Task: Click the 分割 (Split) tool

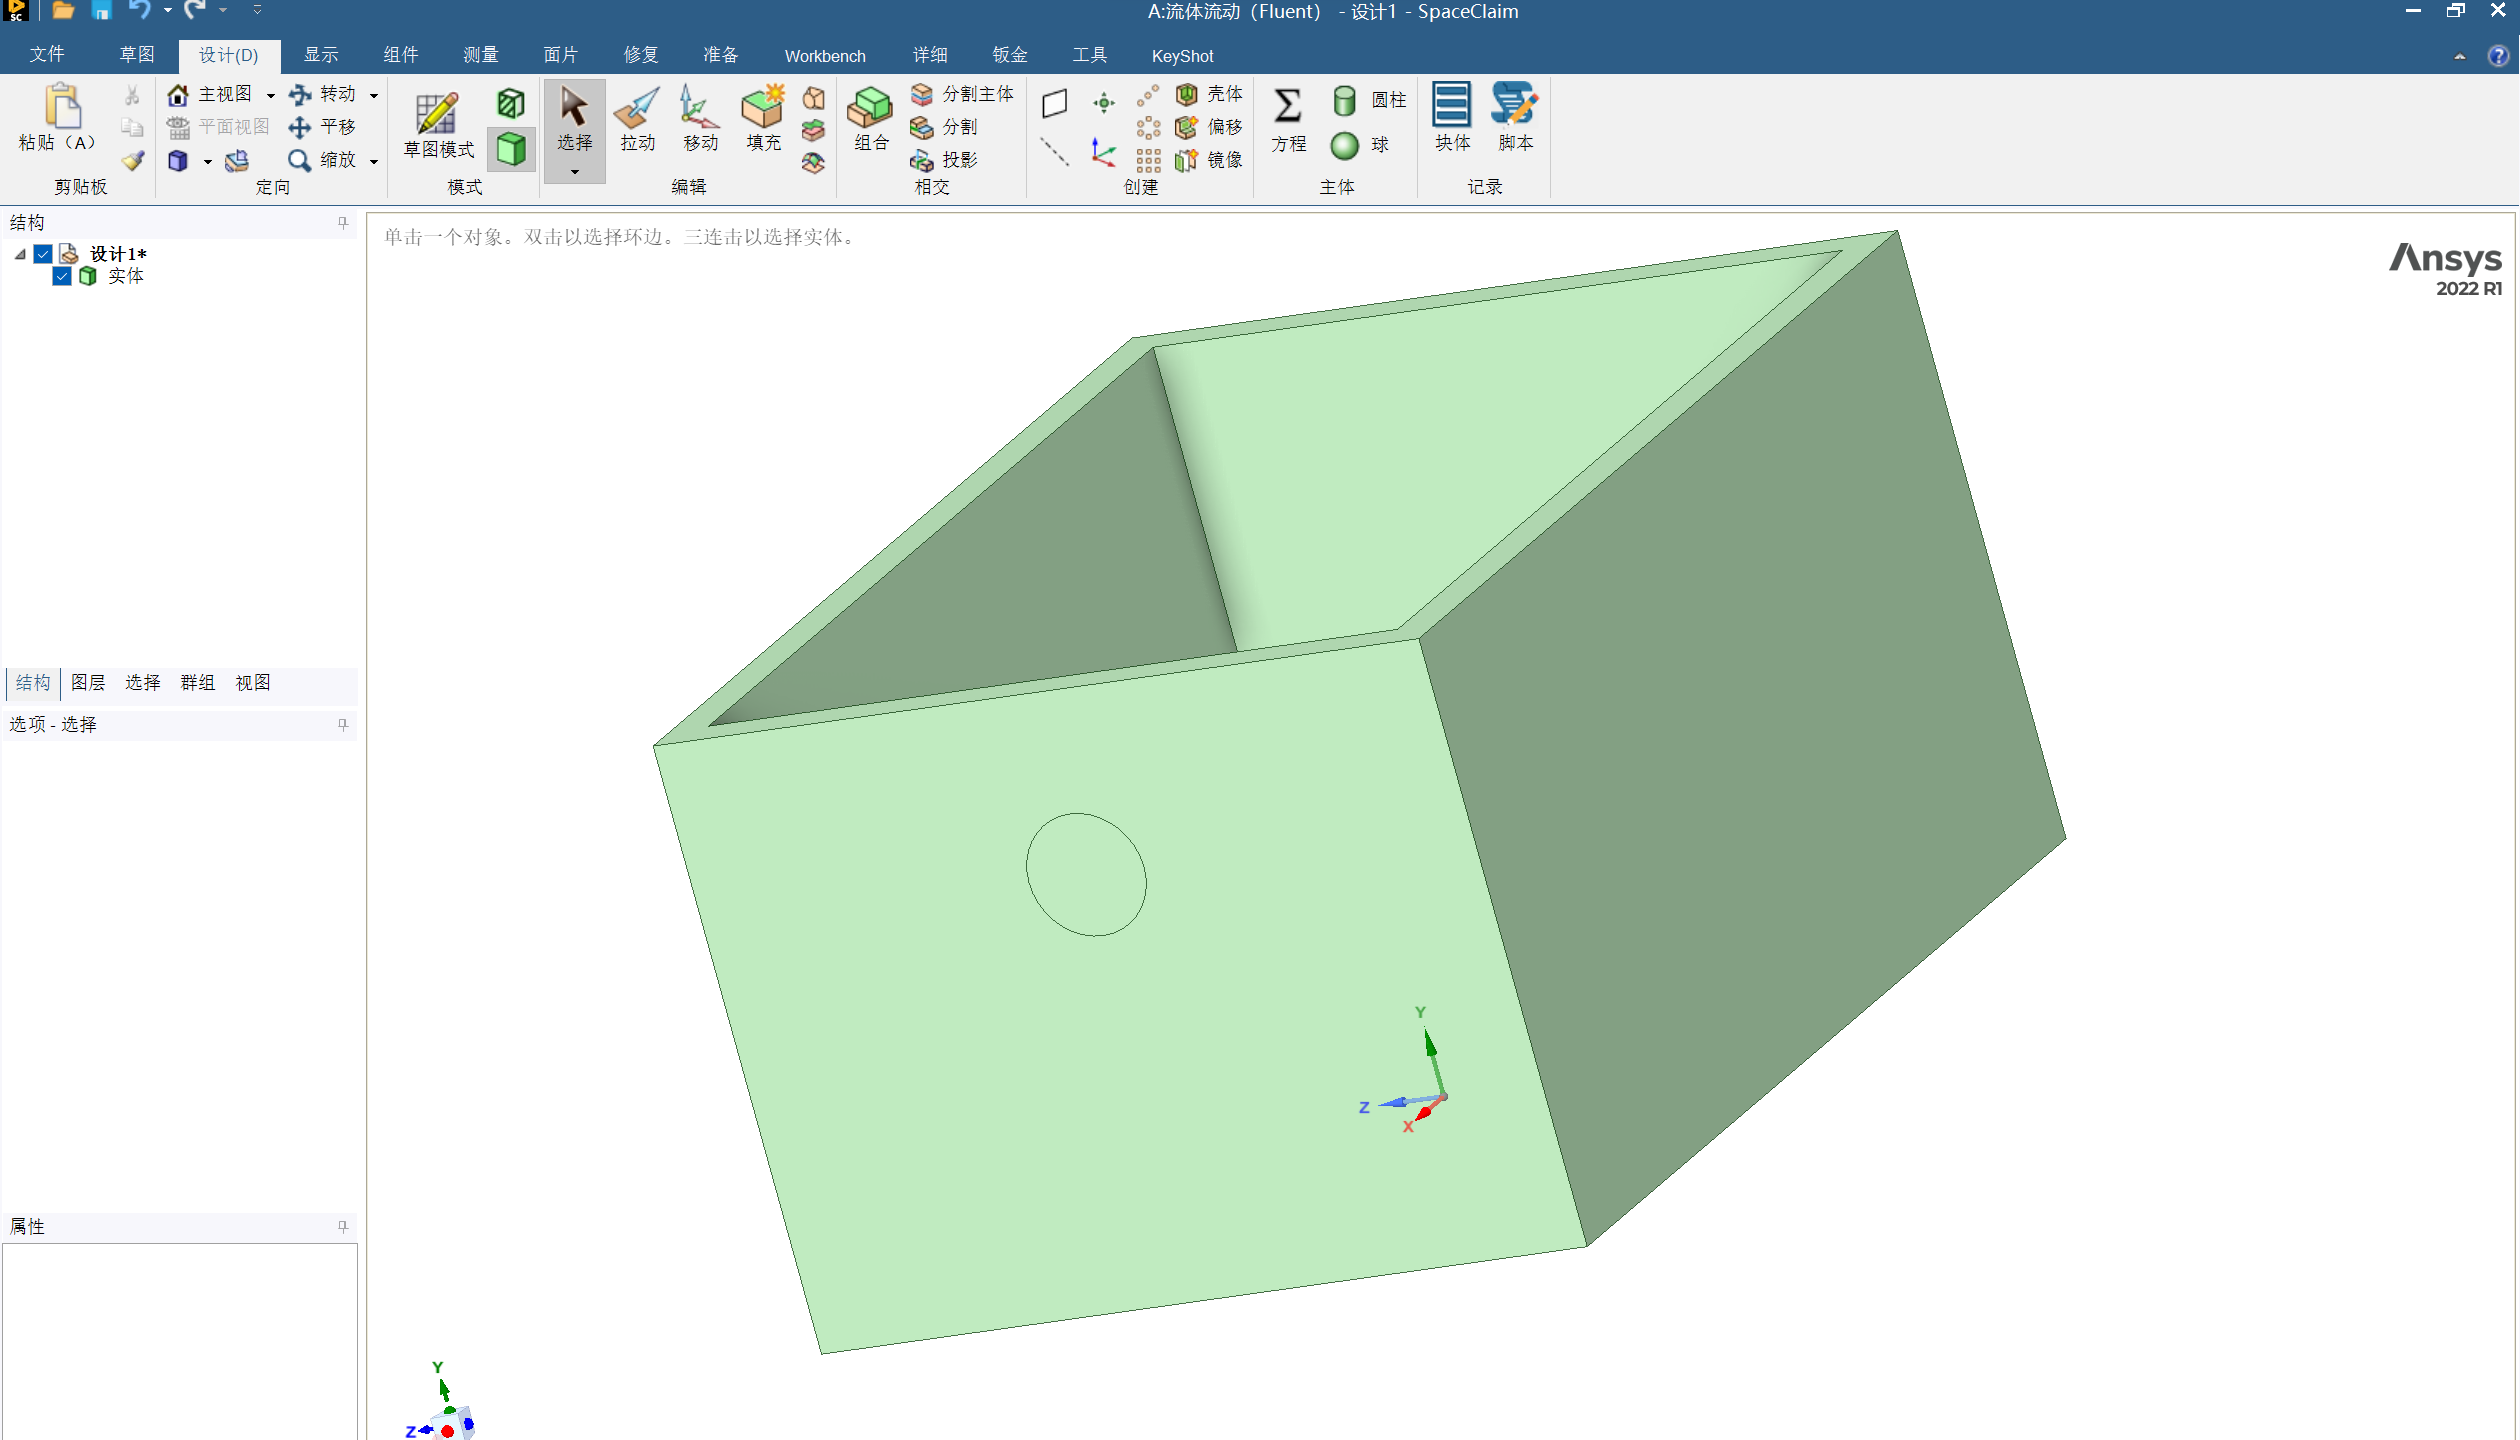Action: (x=943, y=127)
